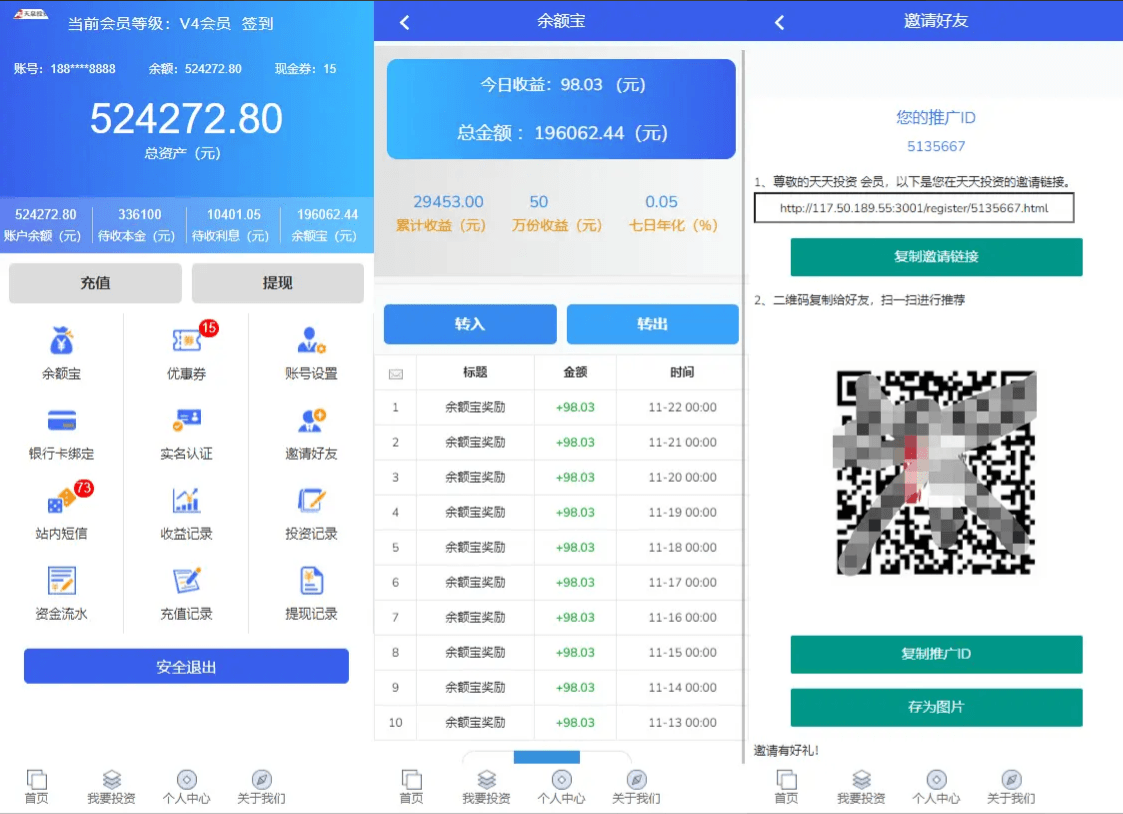Click 万份收益 50 value

click(539, 202)
